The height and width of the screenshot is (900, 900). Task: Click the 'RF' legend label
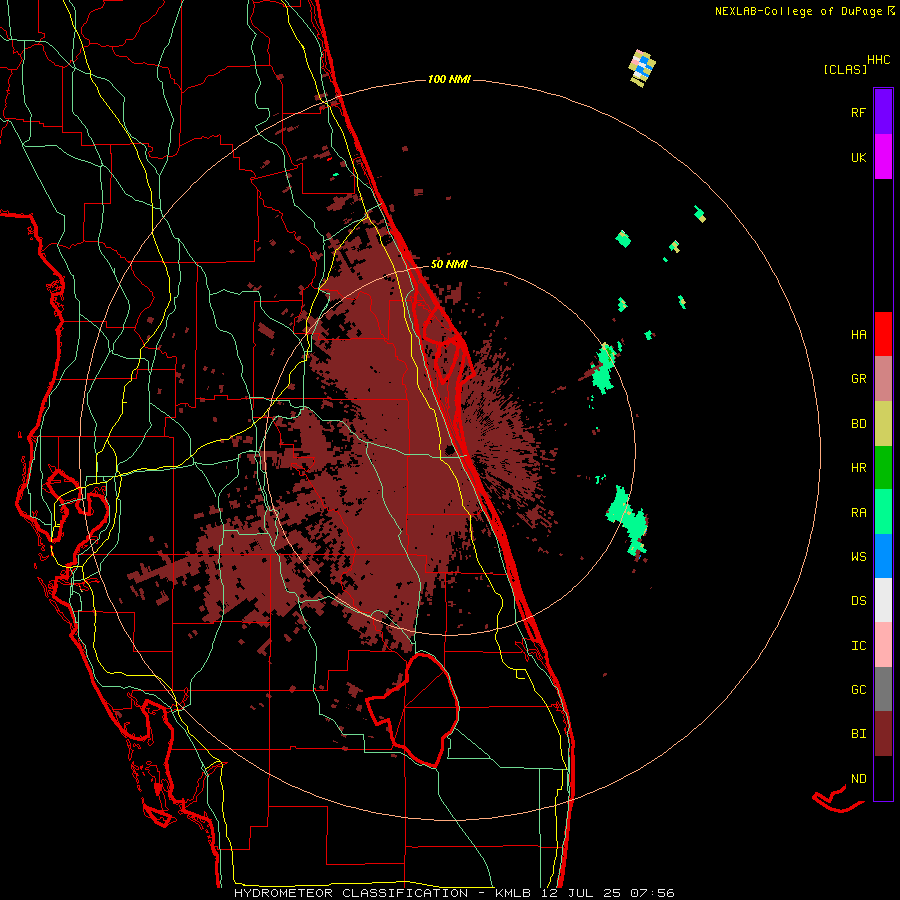[x=858, y=112]
